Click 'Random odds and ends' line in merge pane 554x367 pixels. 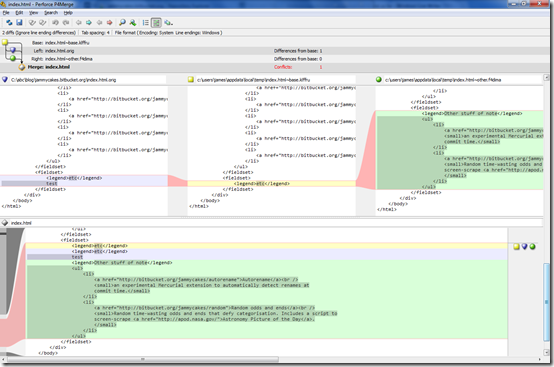(x=204, y=308)
